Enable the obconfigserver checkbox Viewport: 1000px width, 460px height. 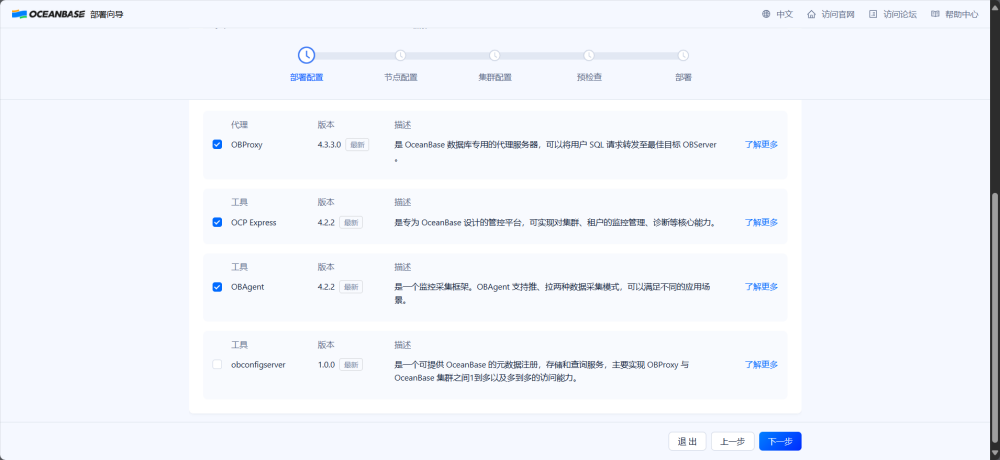pos(217,365)
